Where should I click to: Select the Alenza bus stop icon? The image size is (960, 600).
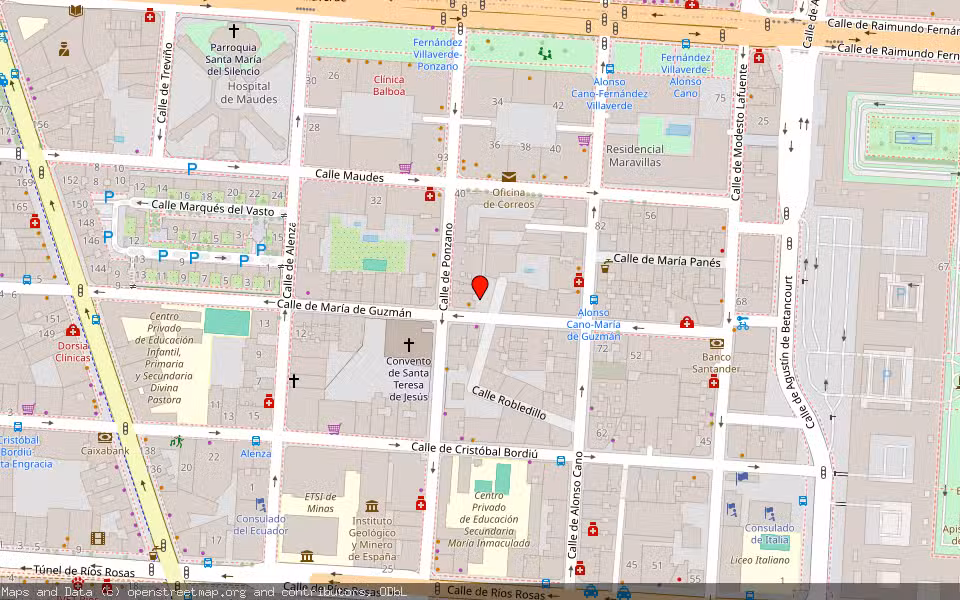[x=256, y=440]
